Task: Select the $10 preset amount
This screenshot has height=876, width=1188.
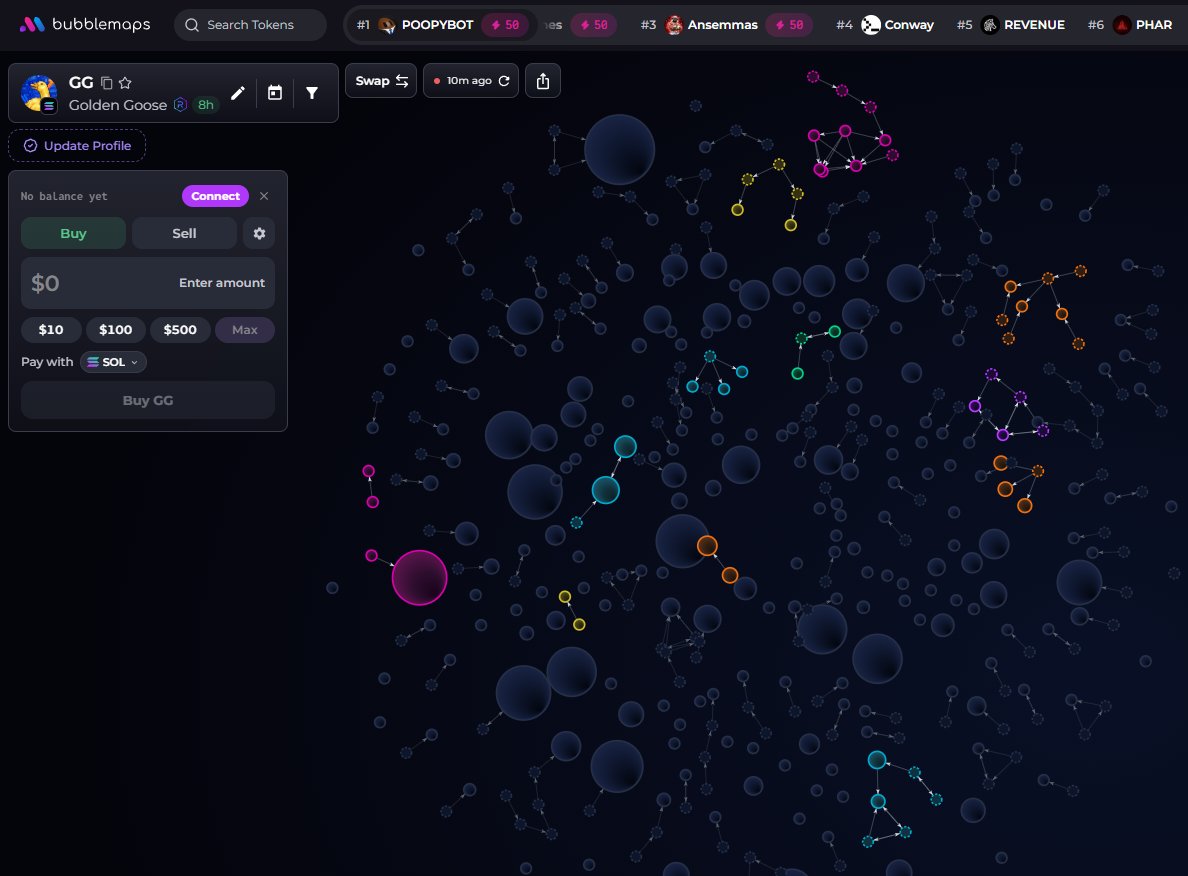Action: pyautogui.click(x=51, y=330)
